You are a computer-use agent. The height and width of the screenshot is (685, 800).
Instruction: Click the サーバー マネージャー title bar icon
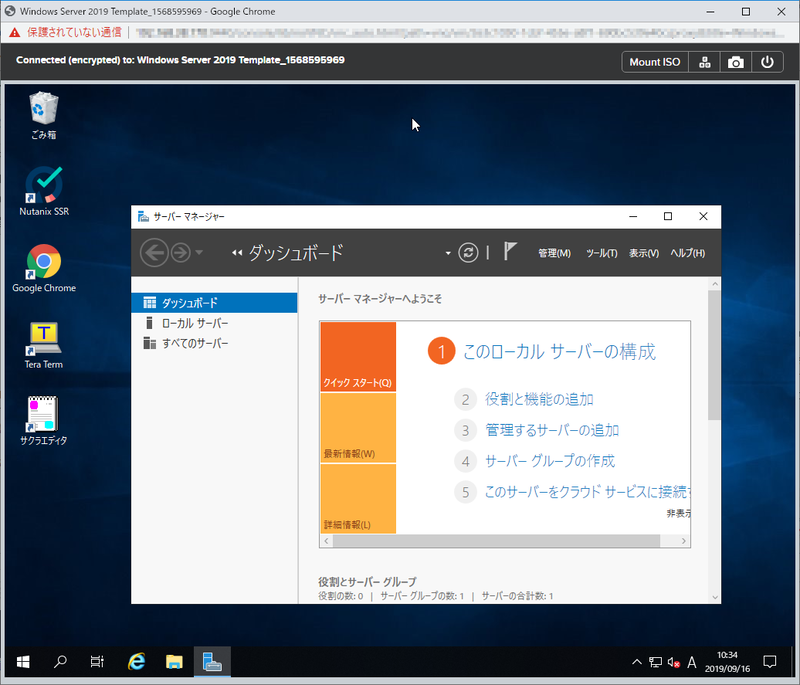tap(143, 217)
